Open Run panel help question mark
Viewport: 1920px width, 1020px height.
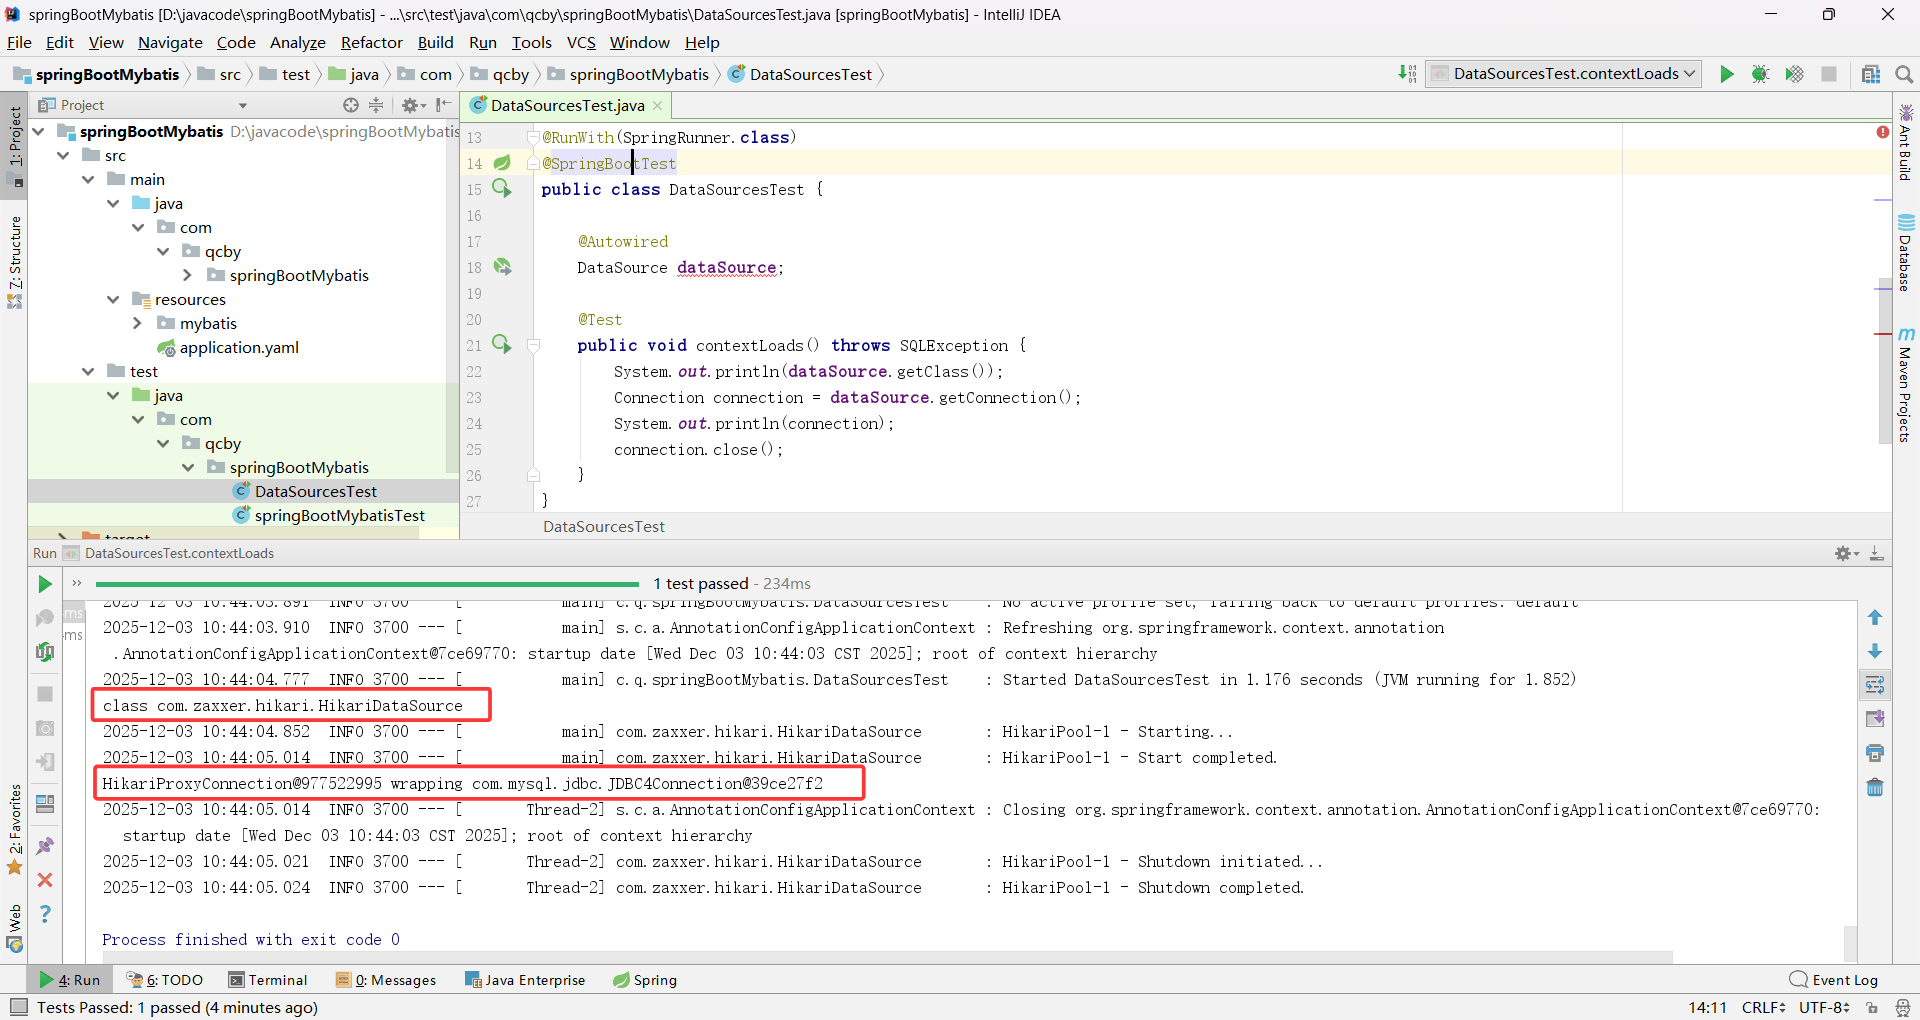pyautogui.click(x=45, y=914)
